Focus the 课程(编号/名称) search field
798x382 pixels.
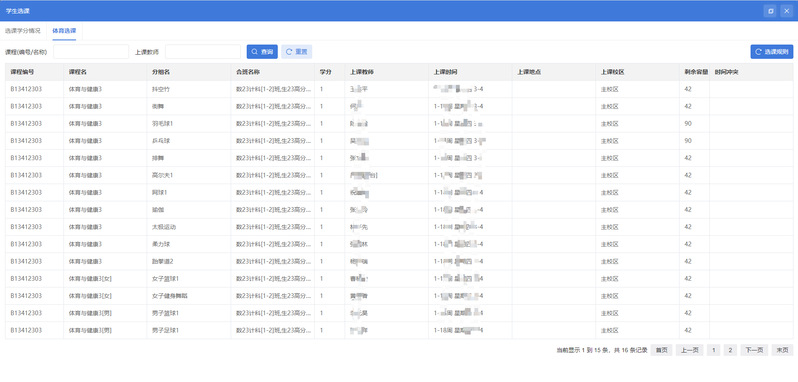pyautogui.click(x=91, y=52)
